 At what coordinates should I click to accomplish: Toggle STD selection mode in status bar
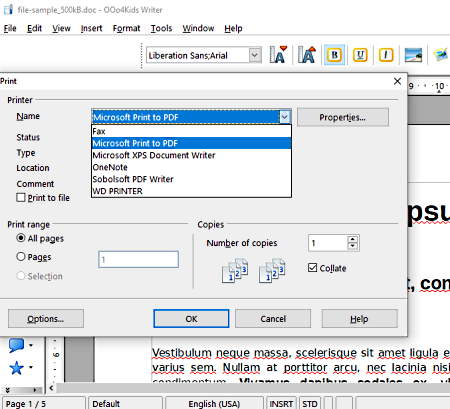(310, 403)
